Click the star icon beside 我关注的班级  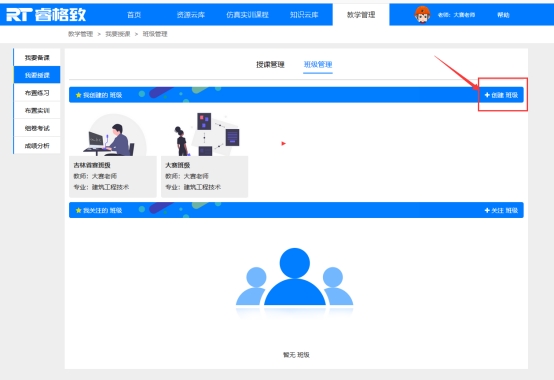[78, 210]
